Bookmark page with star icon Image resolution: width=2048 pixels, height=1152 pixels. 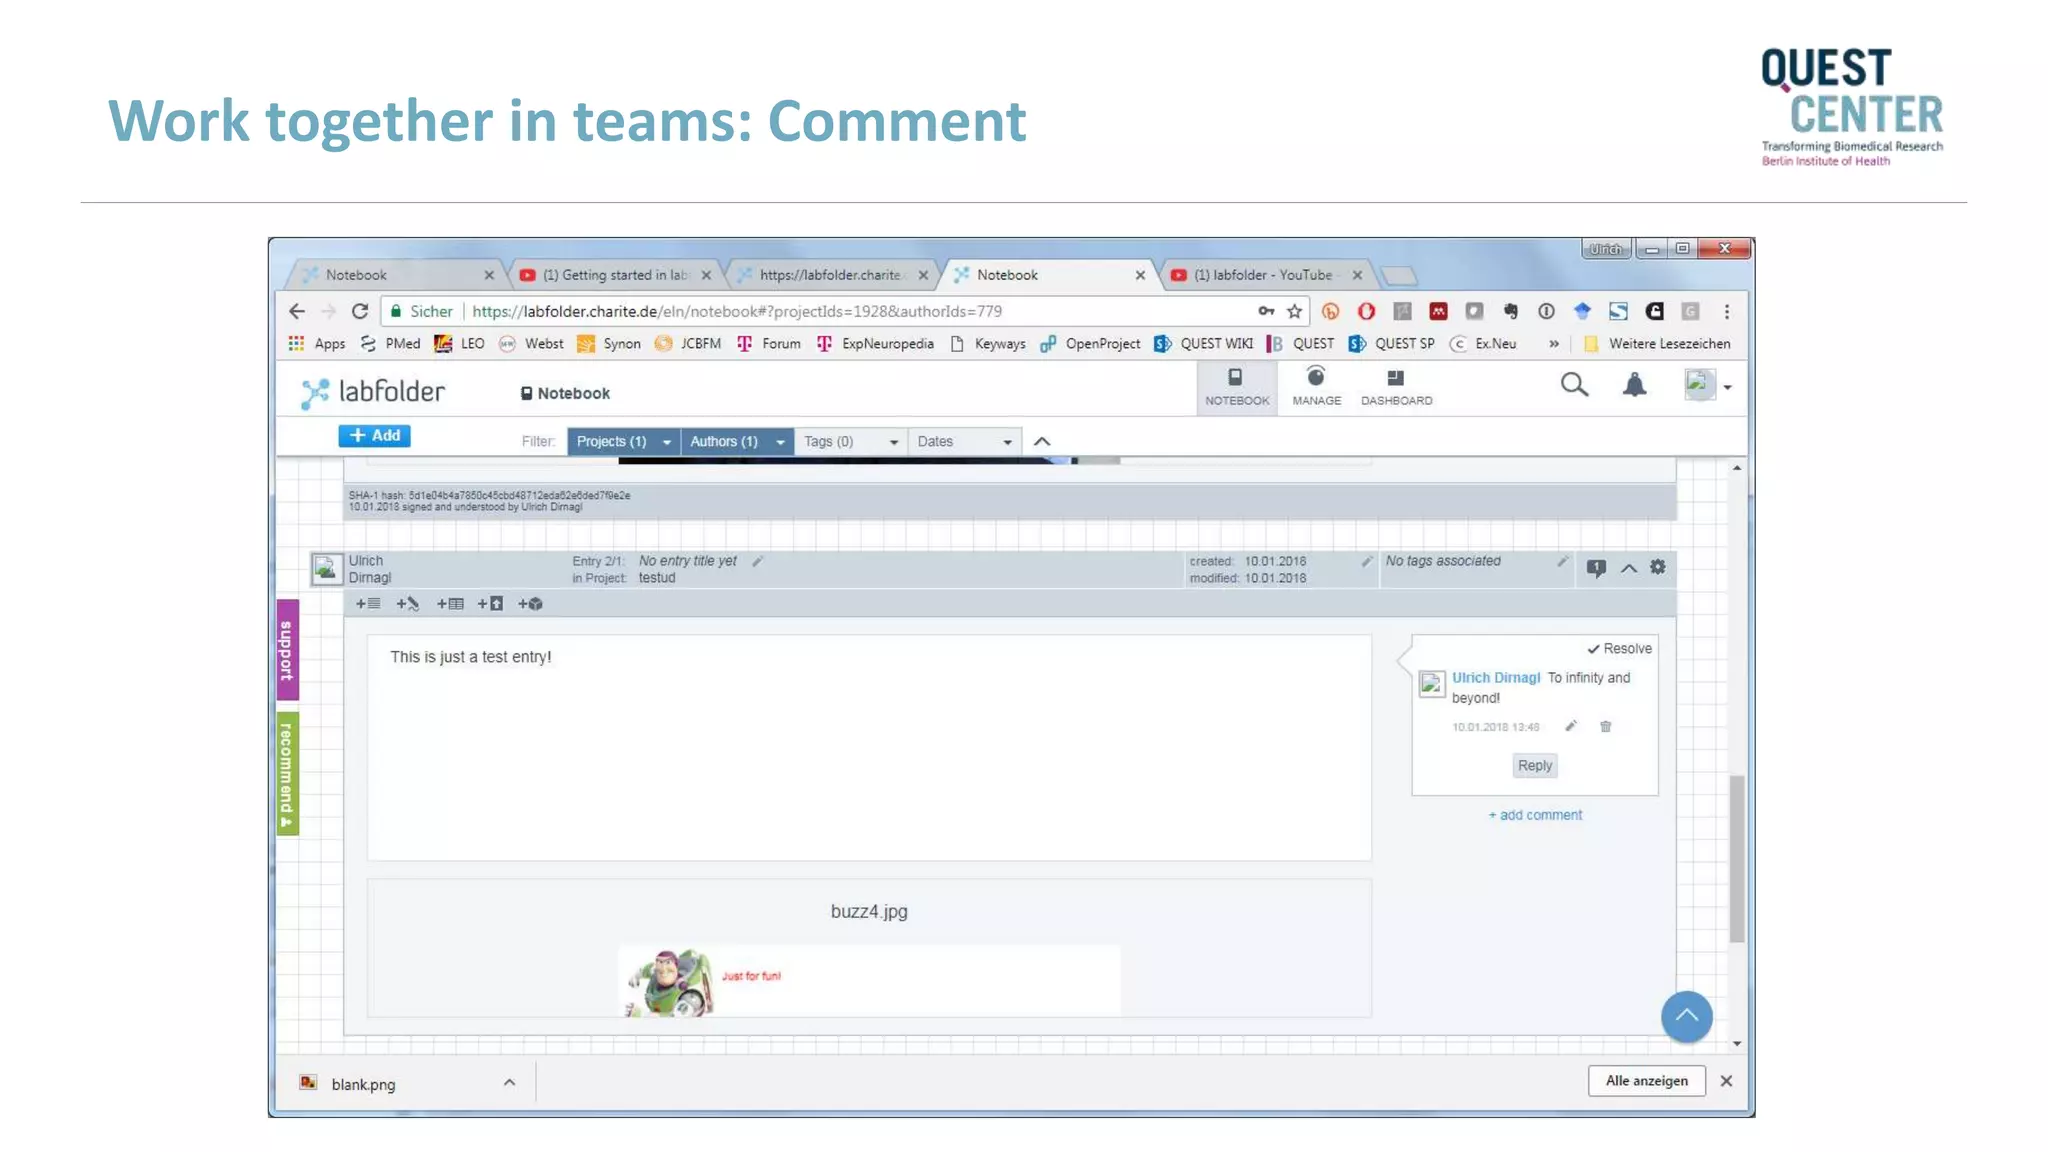[1294, 312]
